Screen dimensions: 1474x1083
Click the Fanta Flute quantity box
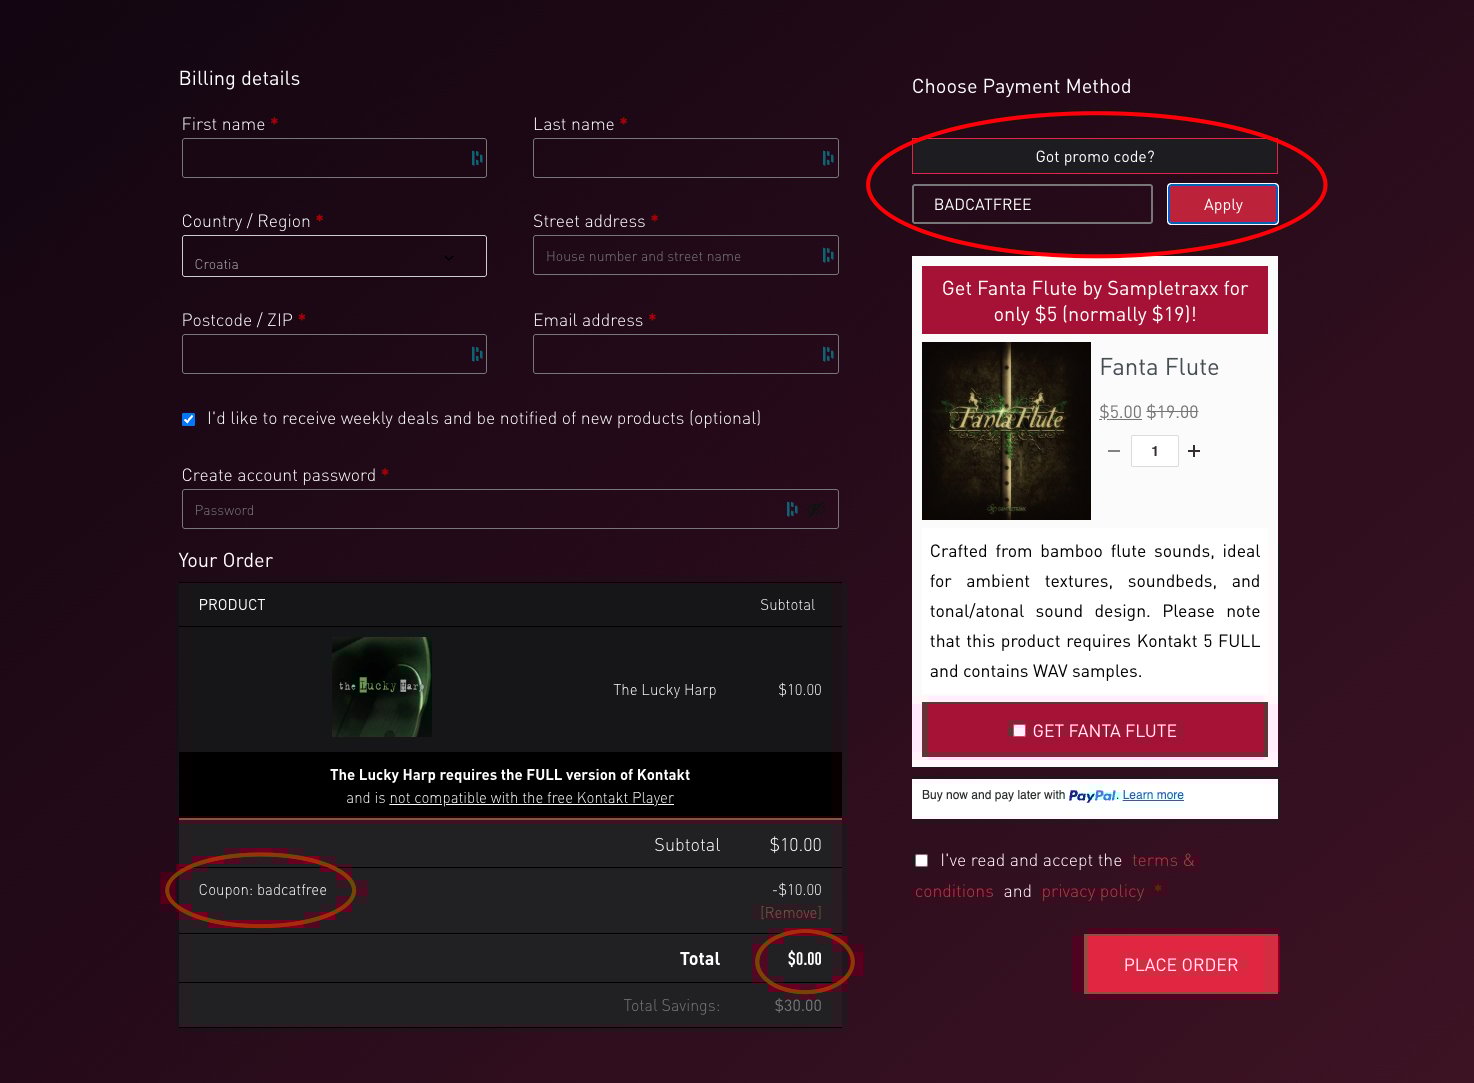click(x=1154, y=451)
